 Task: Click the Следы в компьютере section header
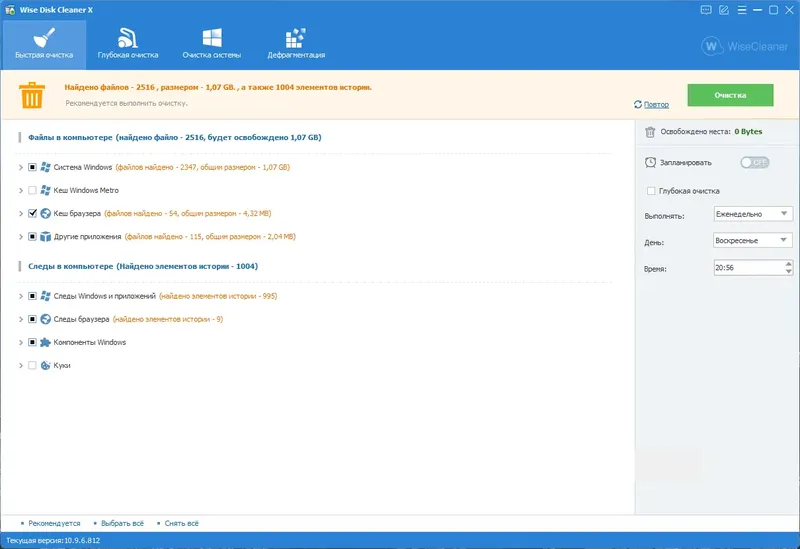point(143,266)
